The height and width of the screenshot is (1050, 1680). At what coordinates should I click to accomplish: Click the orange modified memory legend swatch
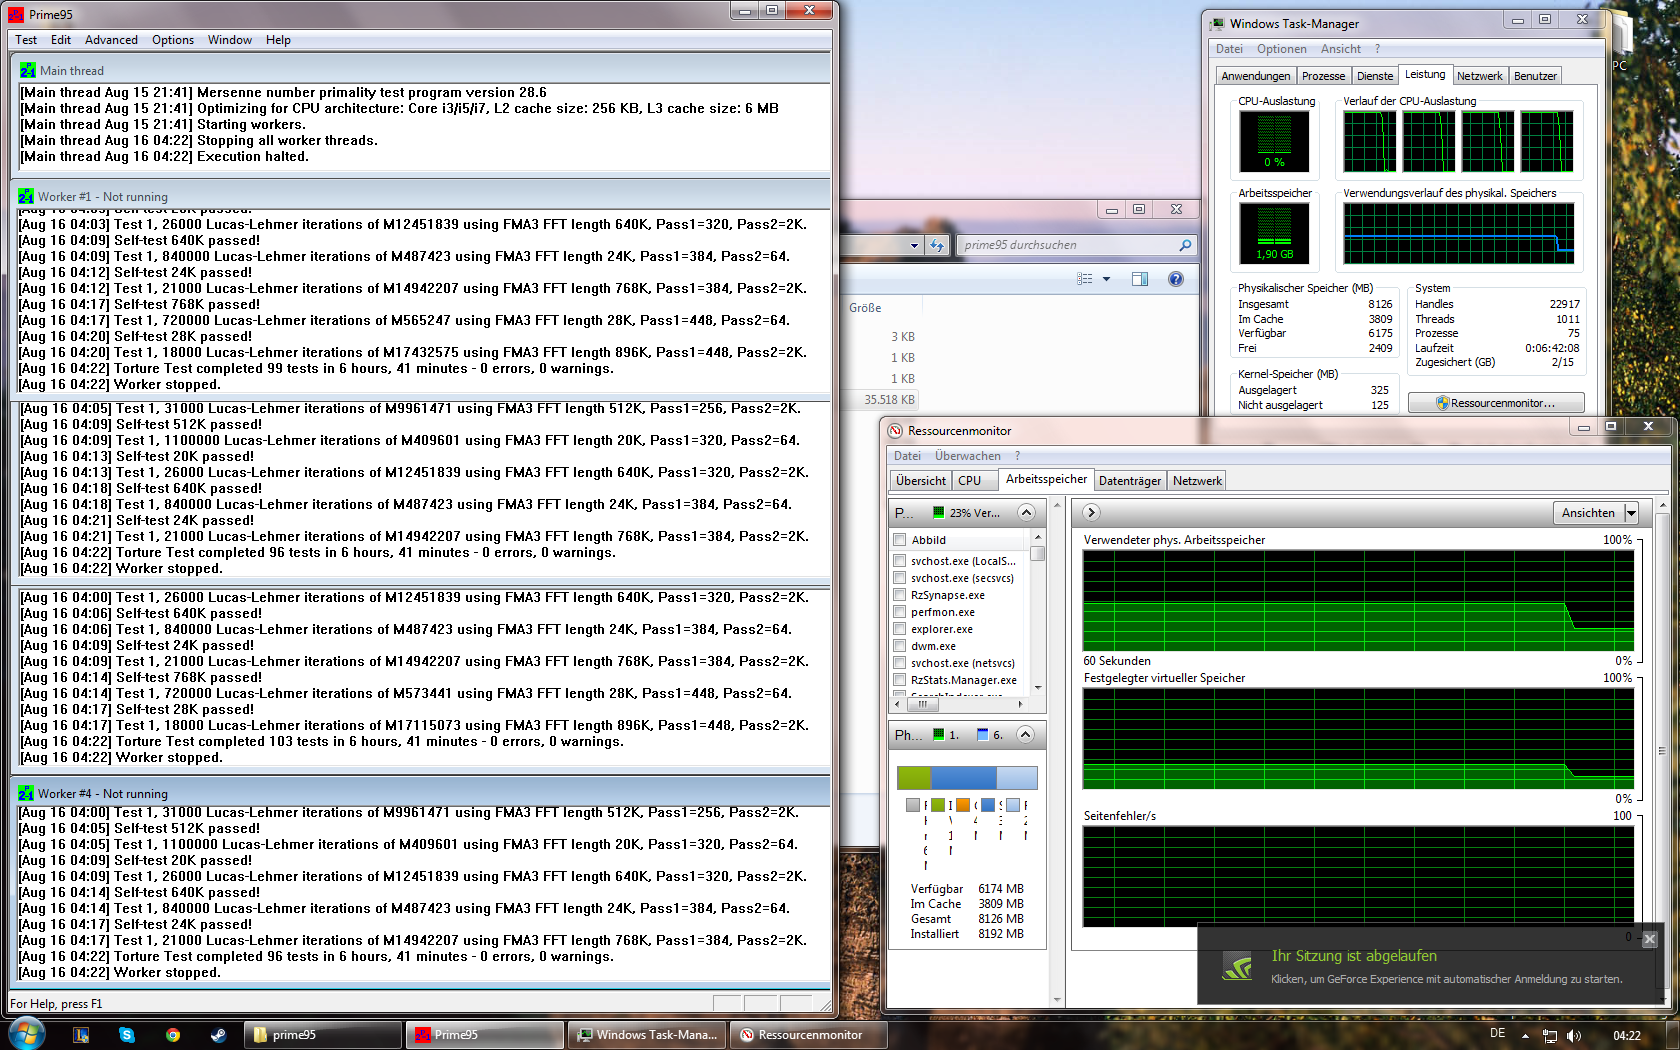pyautogui.click(x=962, y=805)
